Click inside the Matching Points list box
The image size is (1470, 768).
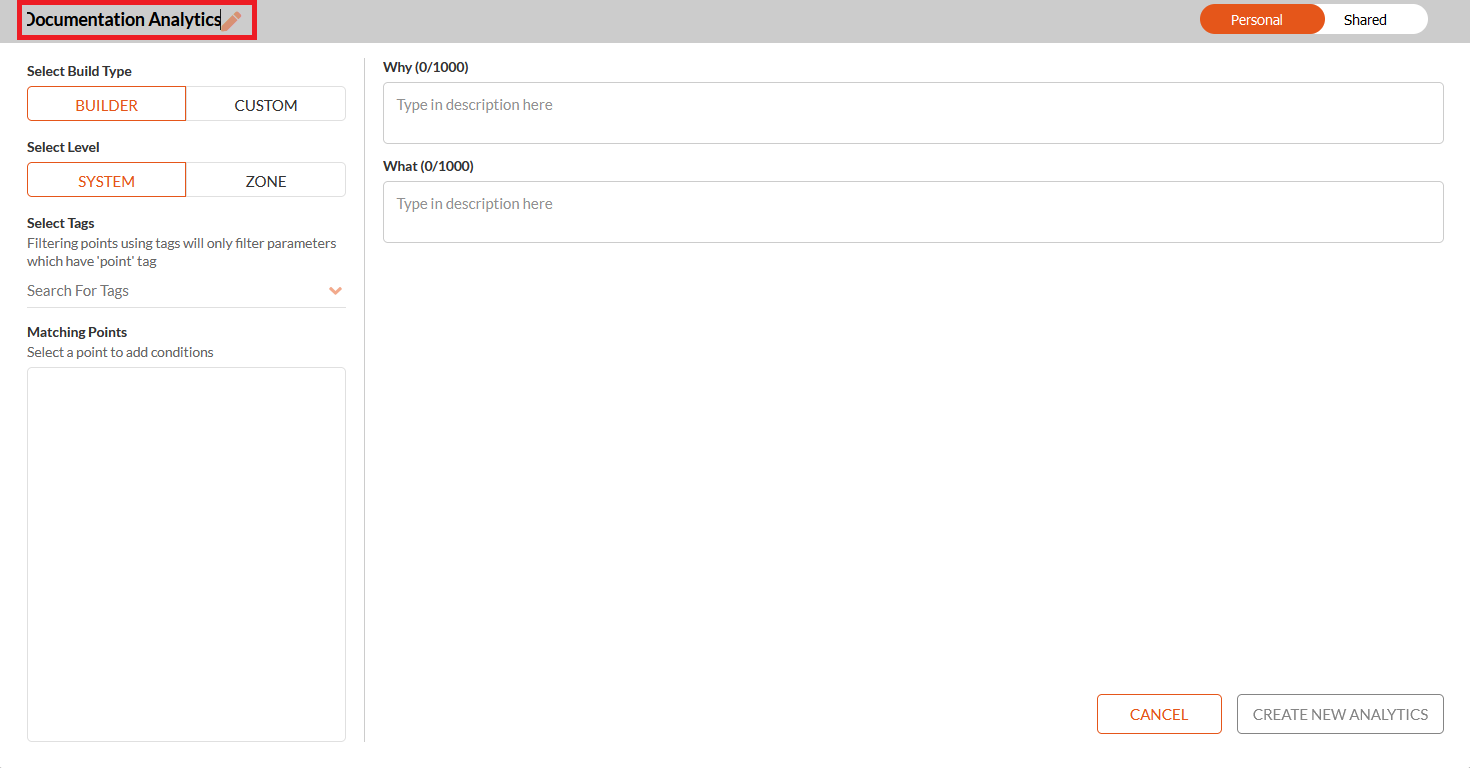(x=186, y=554)
